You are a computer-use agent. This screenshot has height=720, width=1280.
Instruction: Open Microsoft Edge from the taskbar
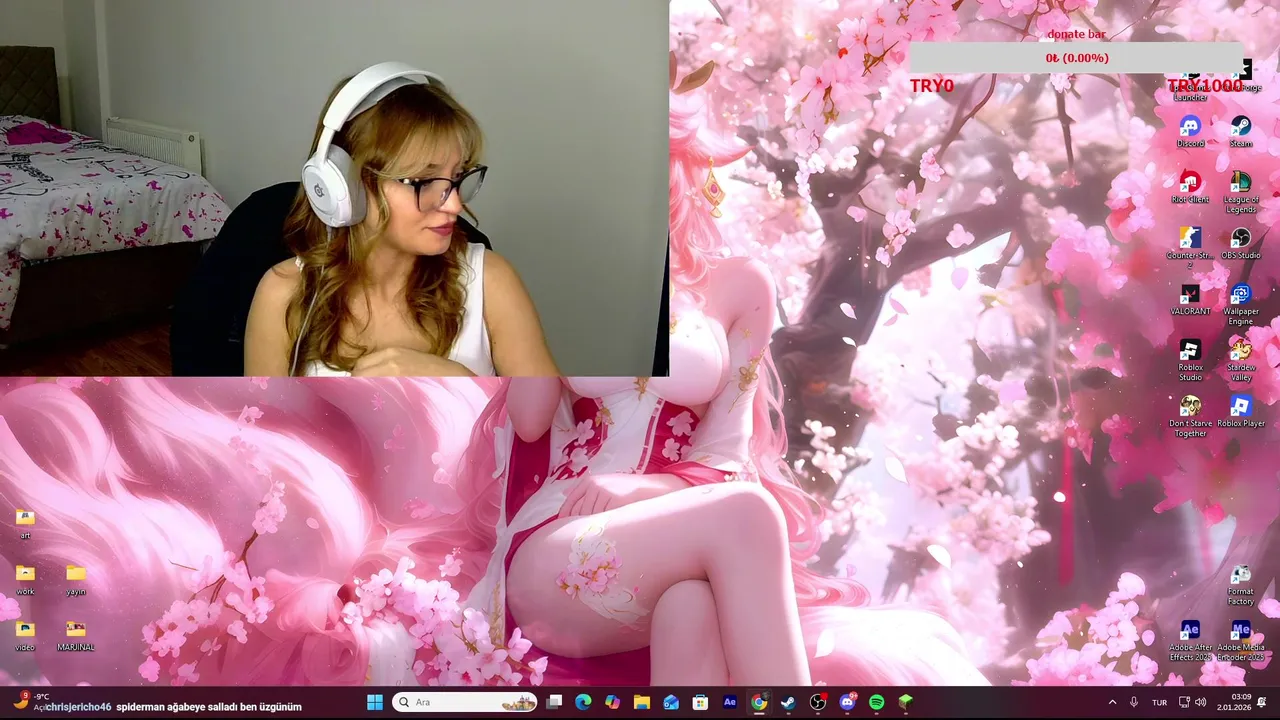click(583, 702)
